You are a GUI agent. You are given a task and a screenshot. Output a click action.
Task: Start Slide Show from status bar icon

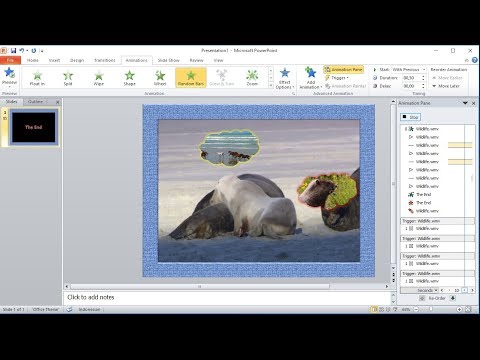point(395,310)
